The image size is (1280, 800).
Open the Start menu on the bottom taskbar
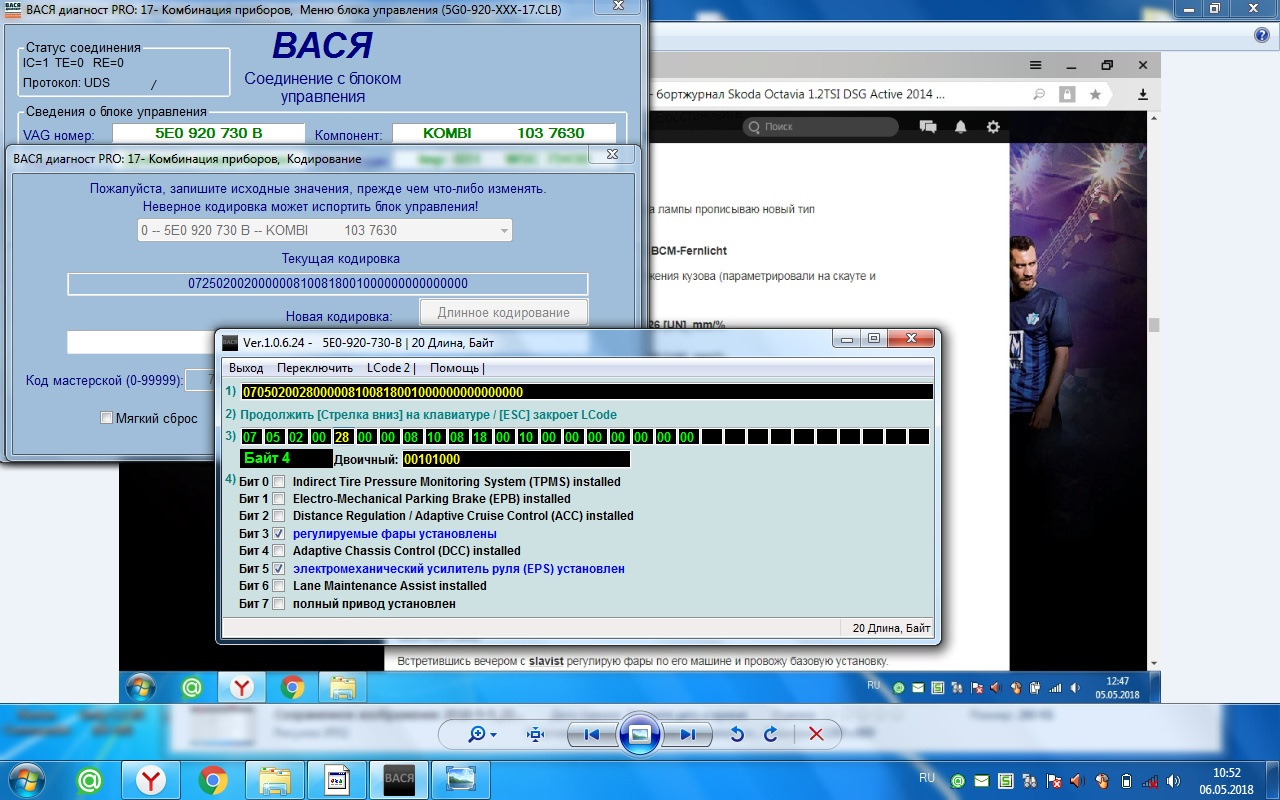tap(28, 779)
